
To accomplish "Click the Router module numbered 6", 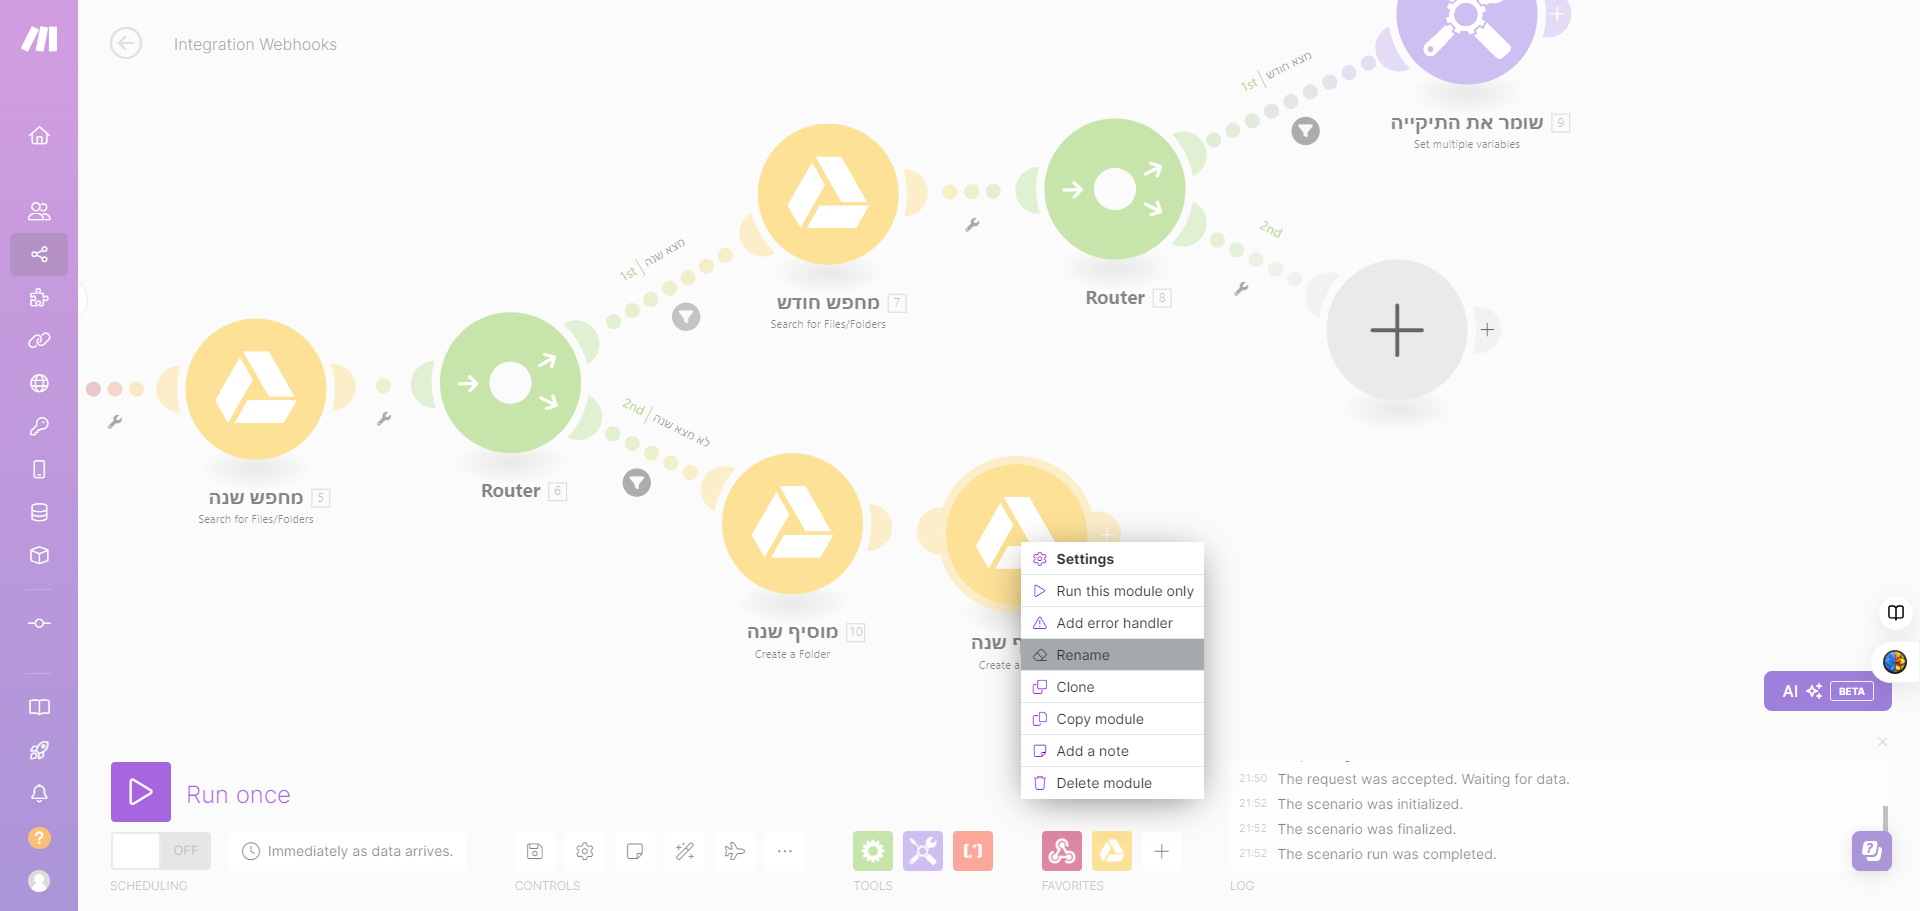I will click(x=511, y=383).
